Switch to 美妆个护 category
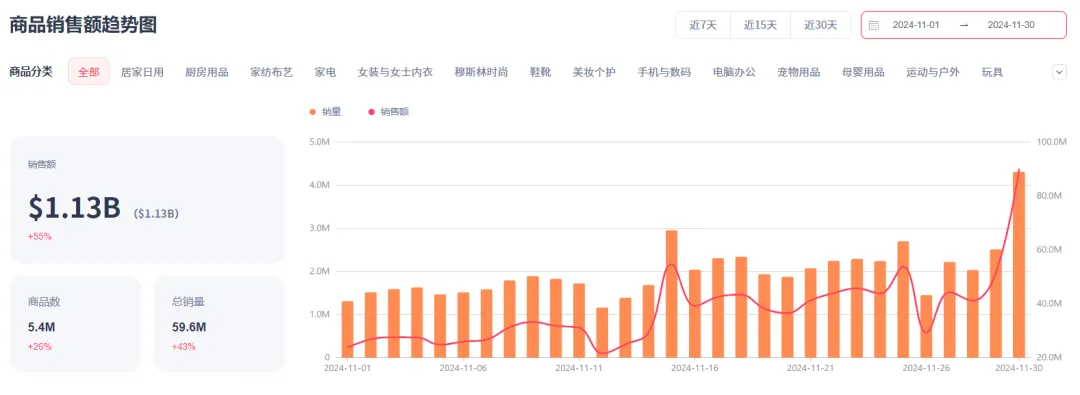 pyautogui.click(x=594, y=72)
